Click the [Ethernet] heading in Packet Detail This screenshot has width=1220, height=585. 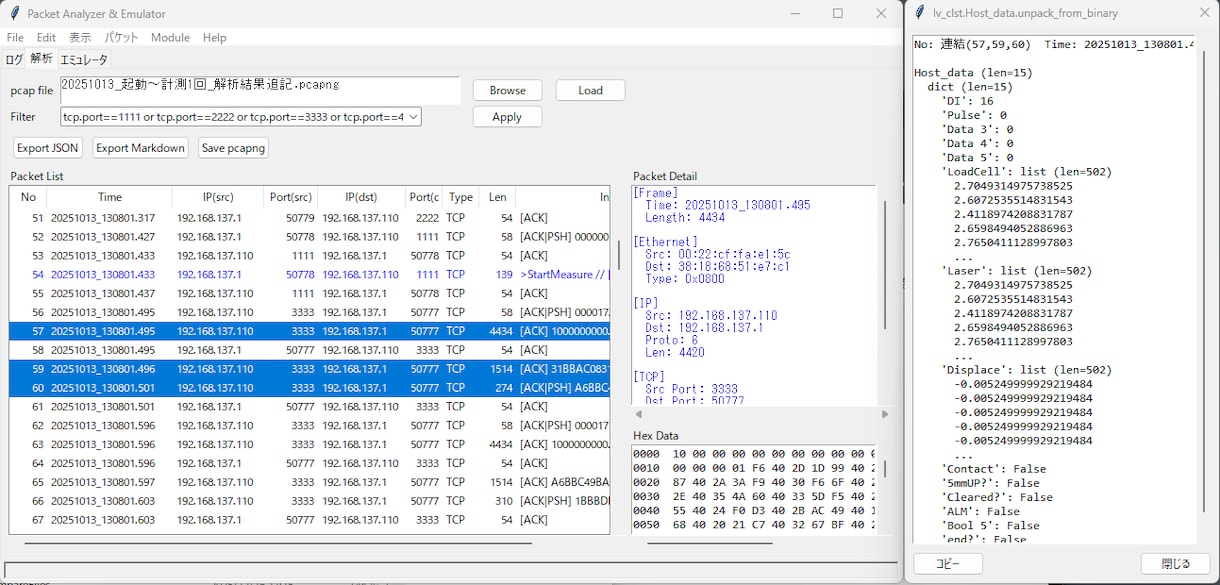coord(665,242)
